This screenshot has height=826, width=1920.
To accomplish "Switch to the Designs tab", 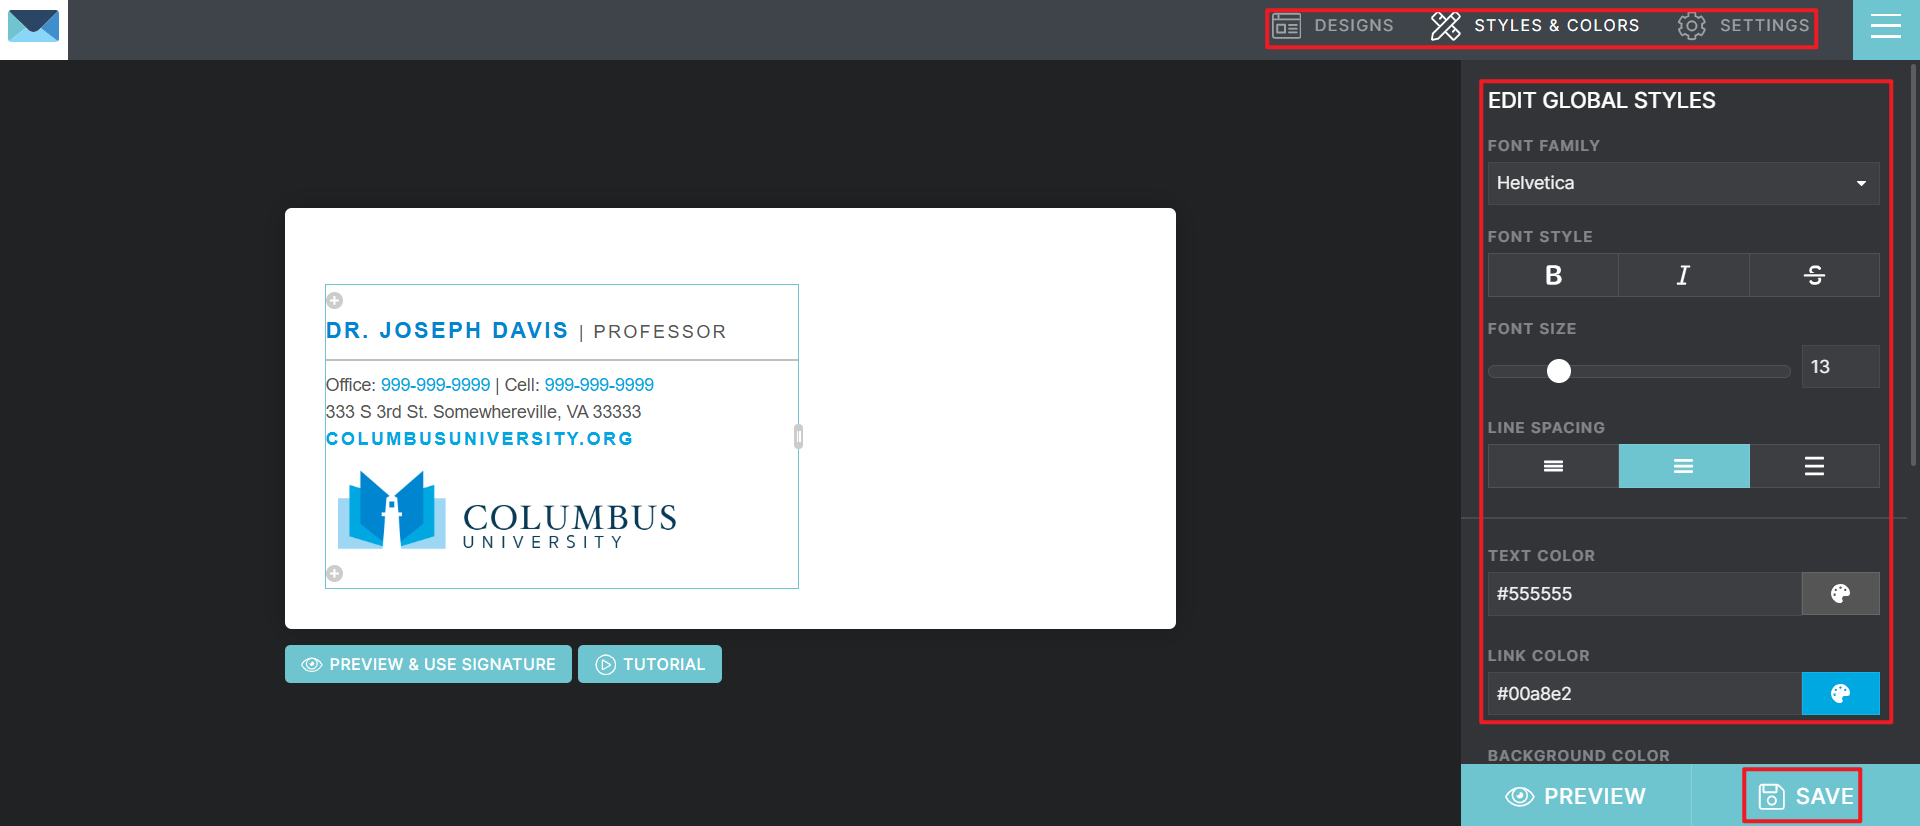I will [x=1333, y=26].
